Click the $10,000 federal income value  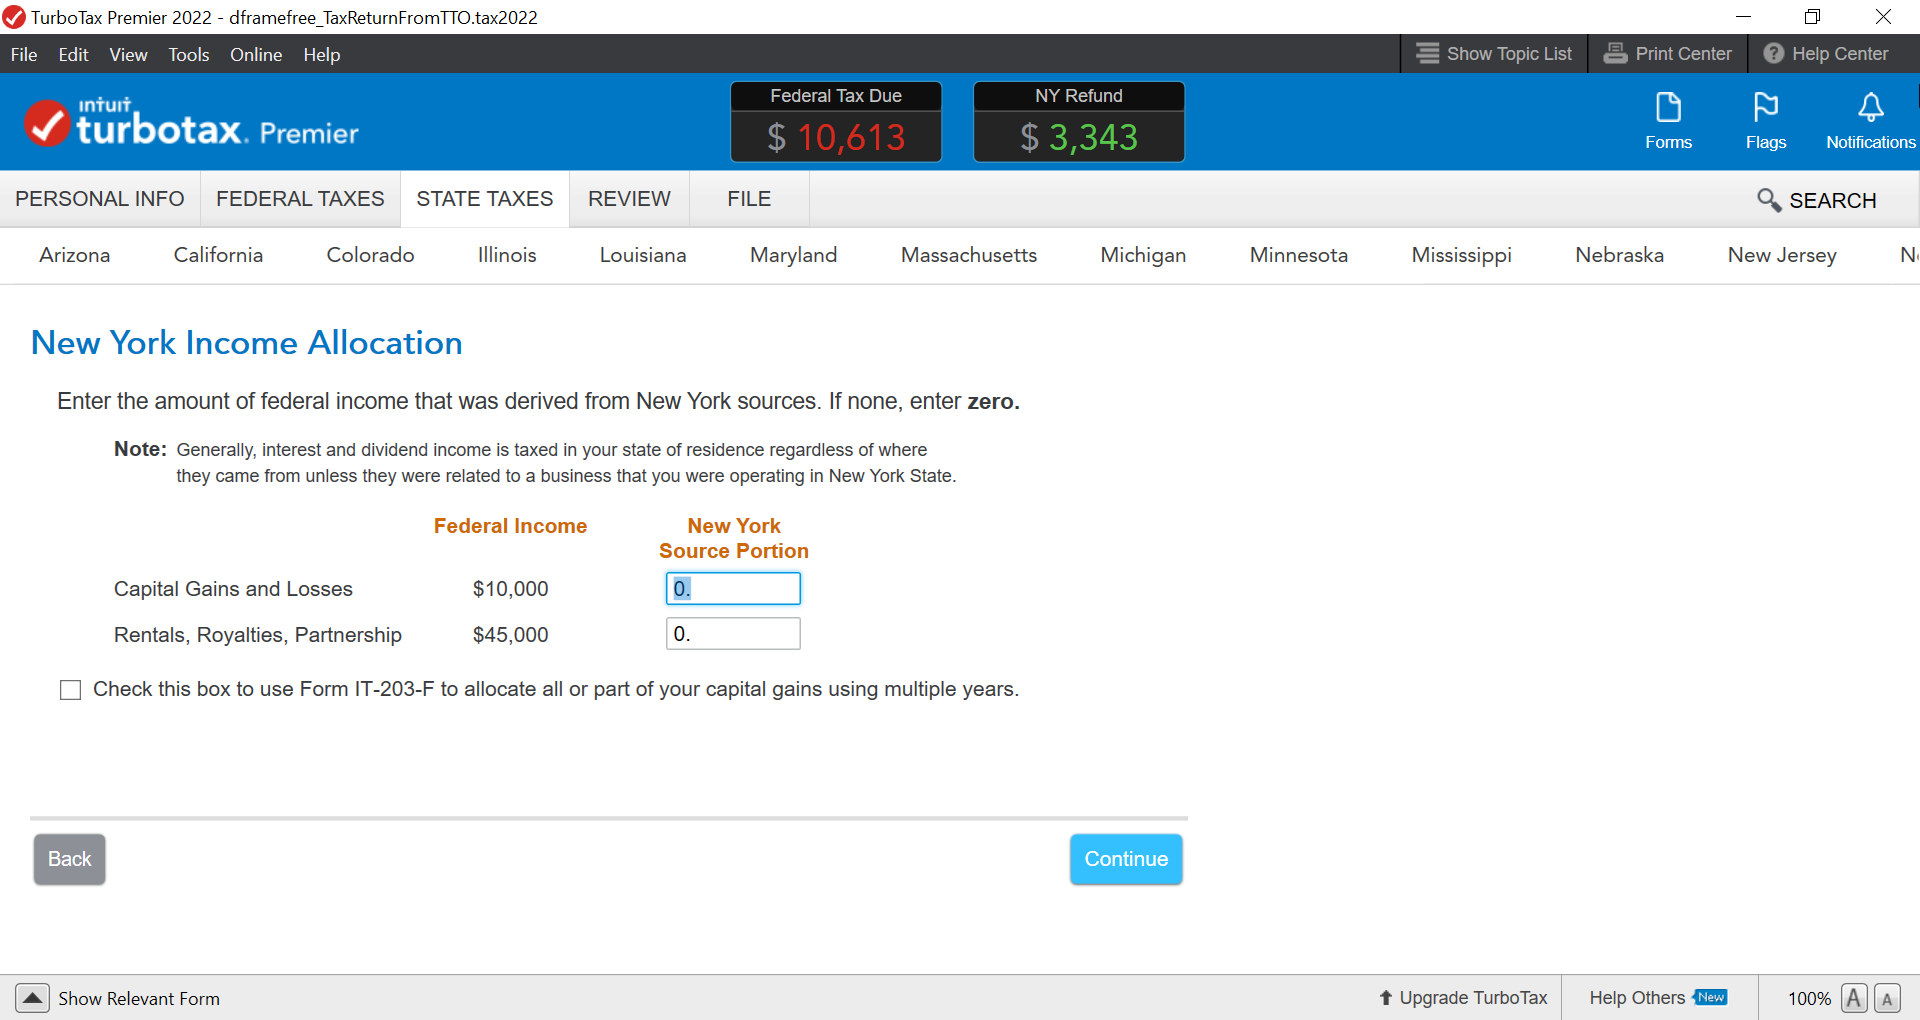[510, 589]
